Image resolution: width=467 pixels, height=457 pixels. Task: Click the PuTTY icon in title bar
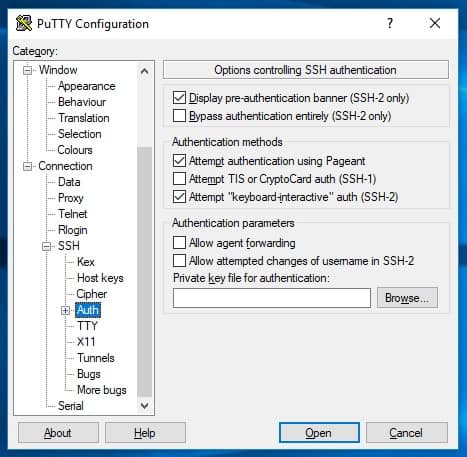point(24,23)
